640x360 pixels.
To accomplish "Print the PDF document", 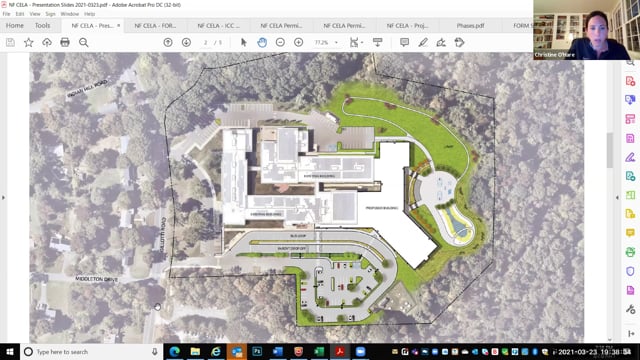I will click(65, 42).
